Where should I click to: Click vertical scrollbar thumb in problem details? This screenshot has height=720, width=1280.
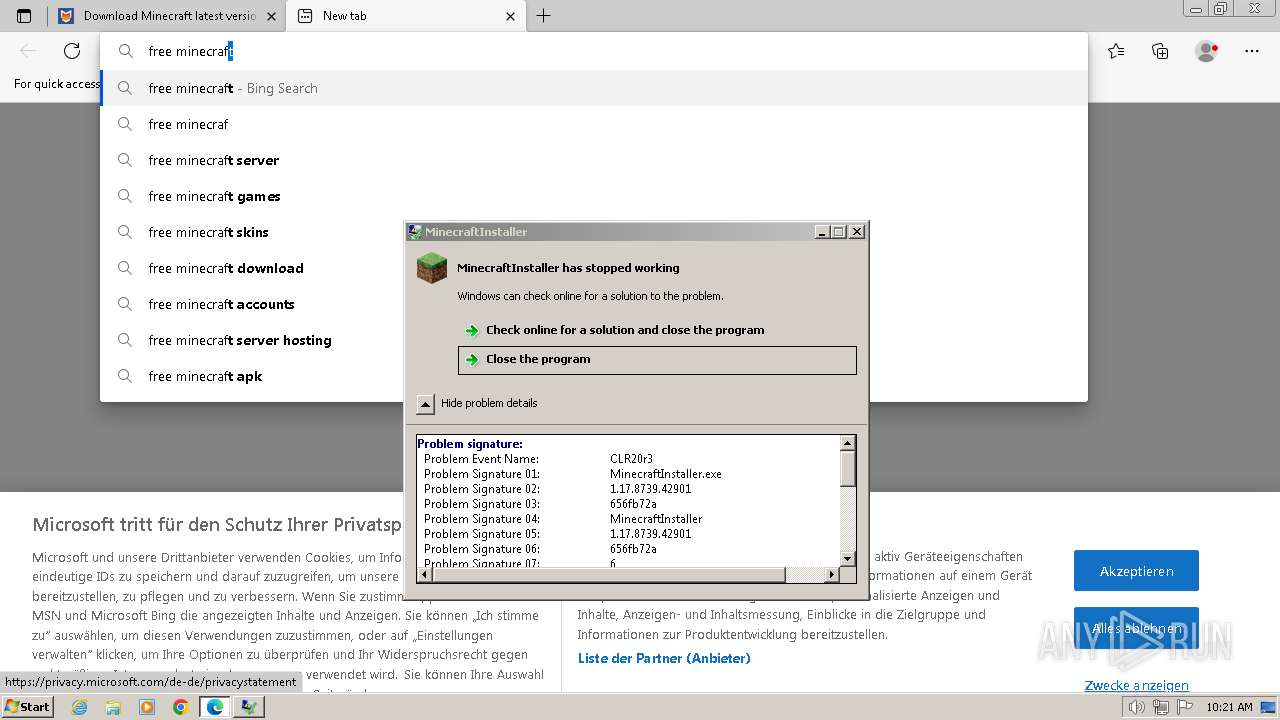pyautogui.click(x=848, y=469)
